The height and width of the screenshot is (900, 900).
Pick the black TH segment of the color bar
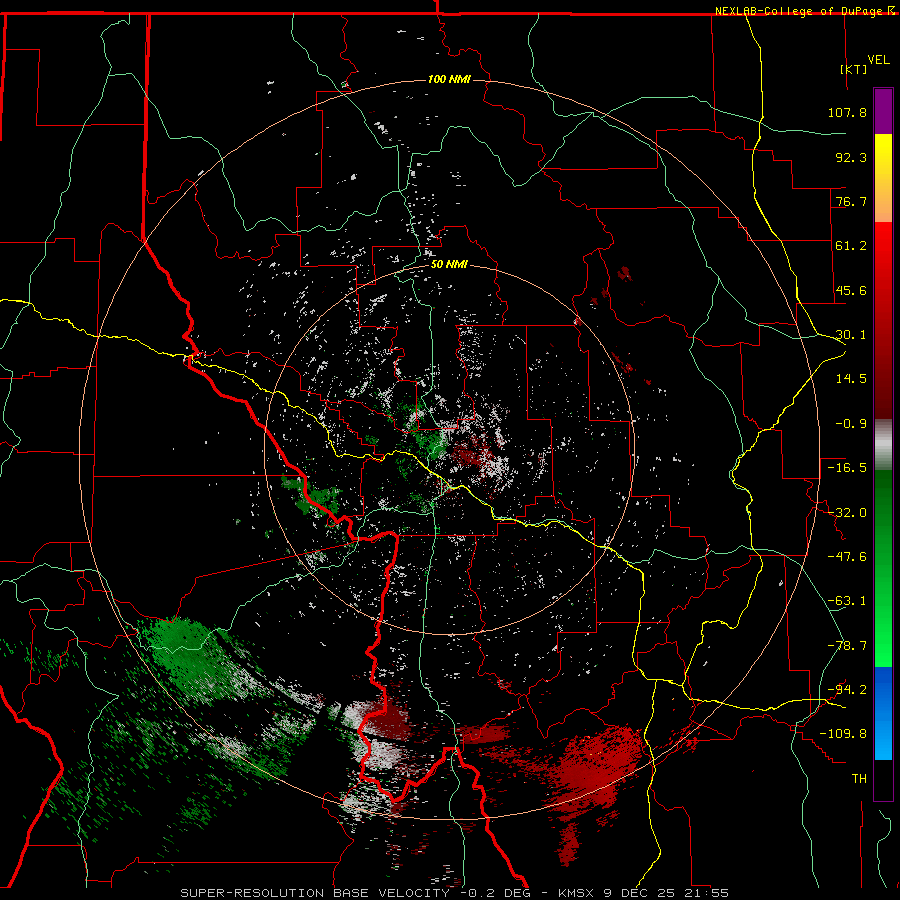(x=883, y=779)
